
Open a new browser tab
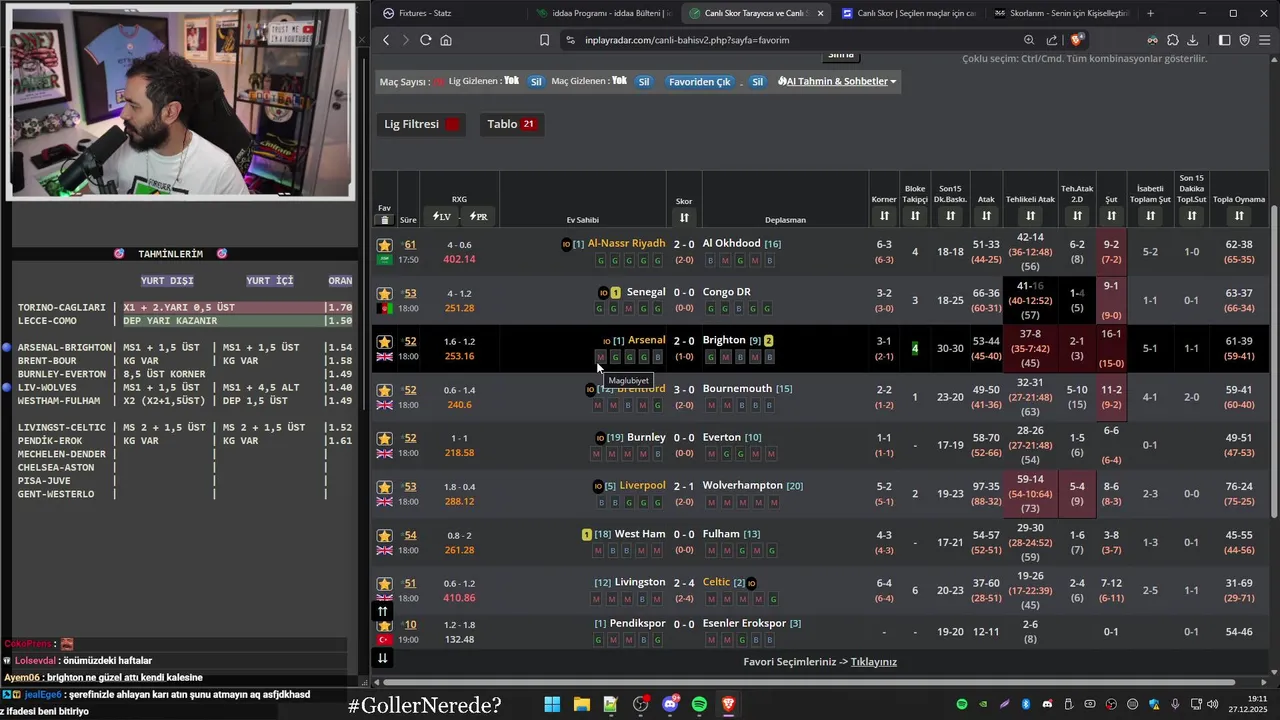[1150, 13]
